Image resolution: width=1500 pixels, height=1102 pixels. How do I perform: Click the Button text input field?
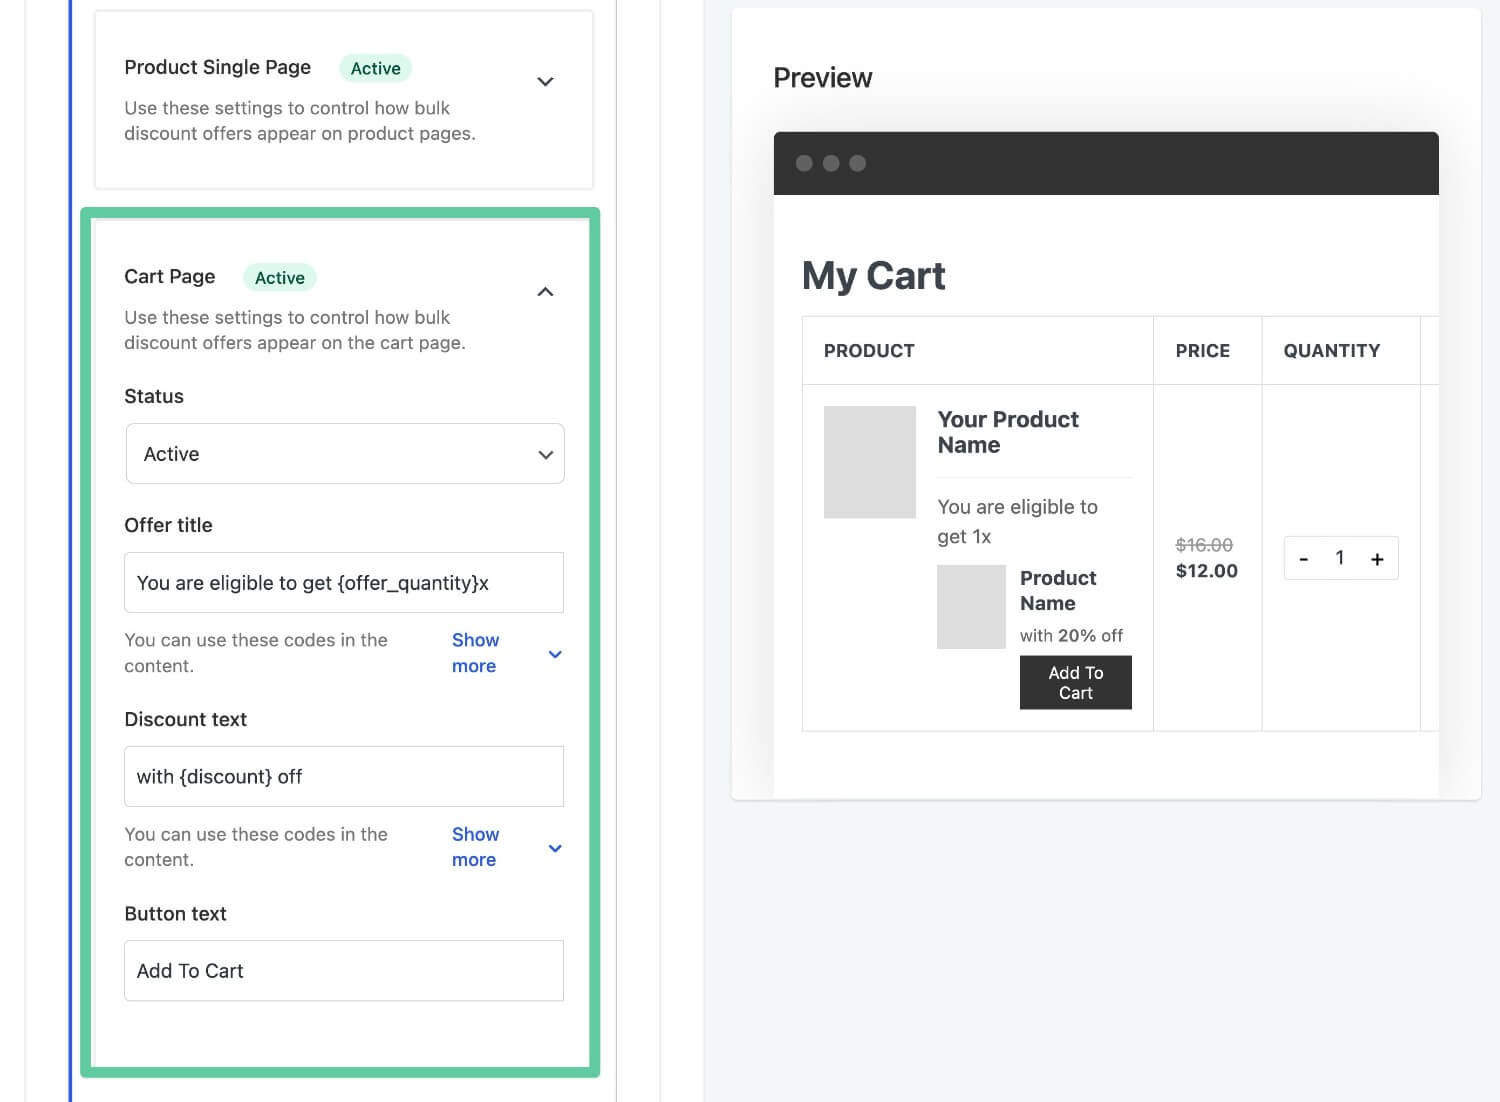[x=344, y=971]
